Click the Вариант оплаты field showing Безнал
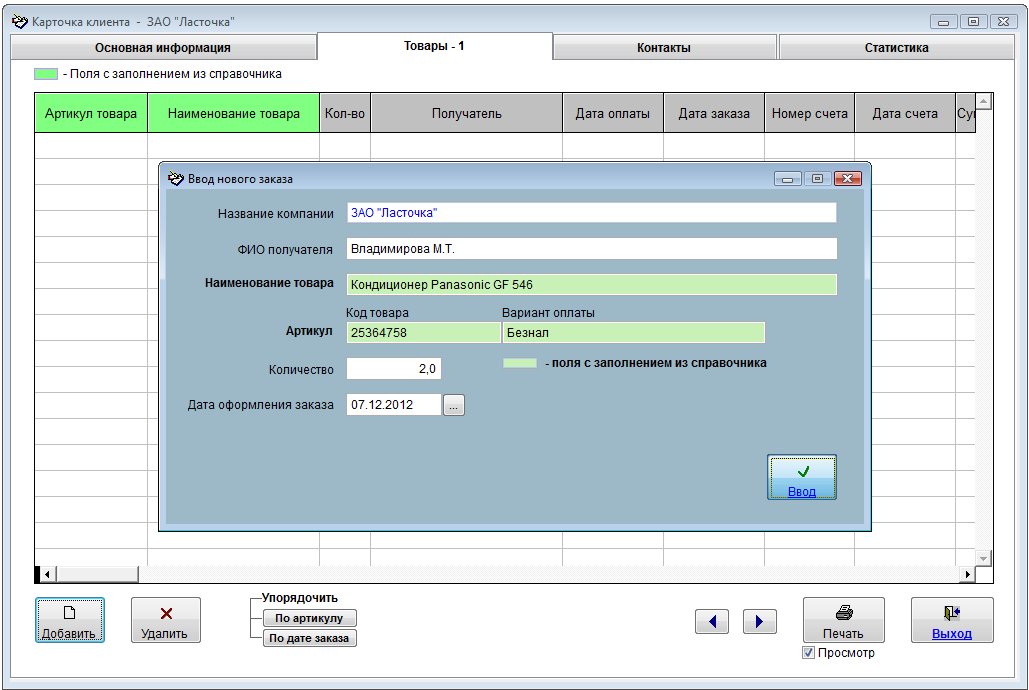The height and width of the screenshot is (690, 1029). (x=632, y=333)
